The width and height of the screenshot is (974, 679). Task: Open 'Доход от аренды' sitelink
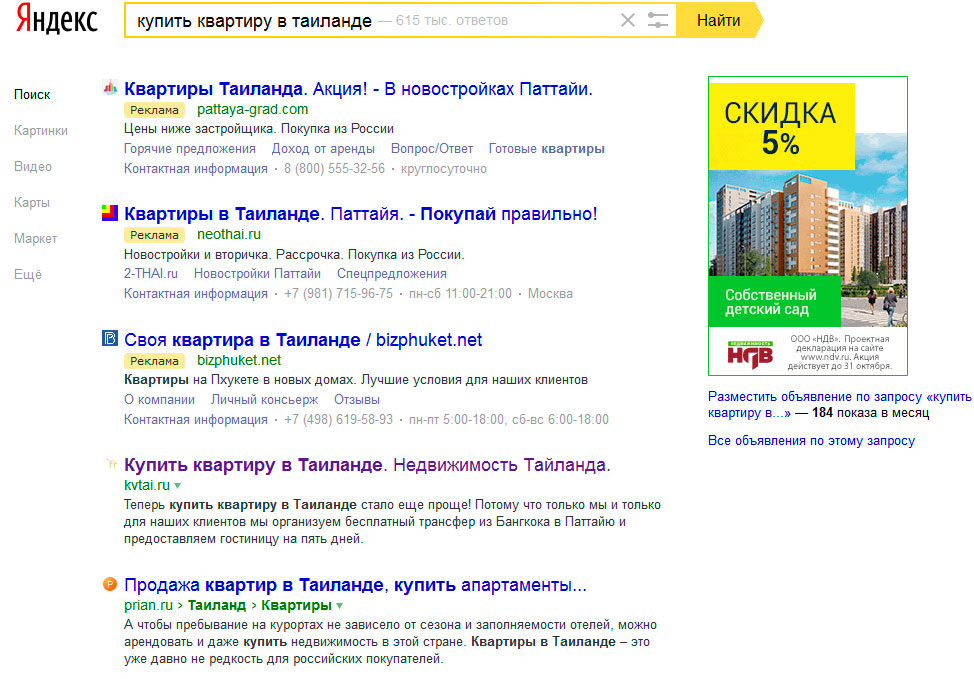pos(323,148)
